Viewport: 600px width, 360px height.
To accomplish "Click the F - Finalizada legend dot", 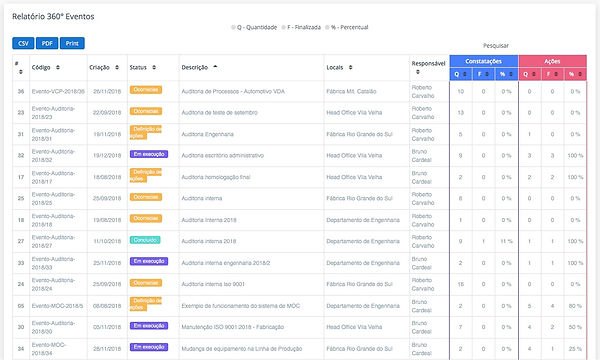I will coord(284,27).
